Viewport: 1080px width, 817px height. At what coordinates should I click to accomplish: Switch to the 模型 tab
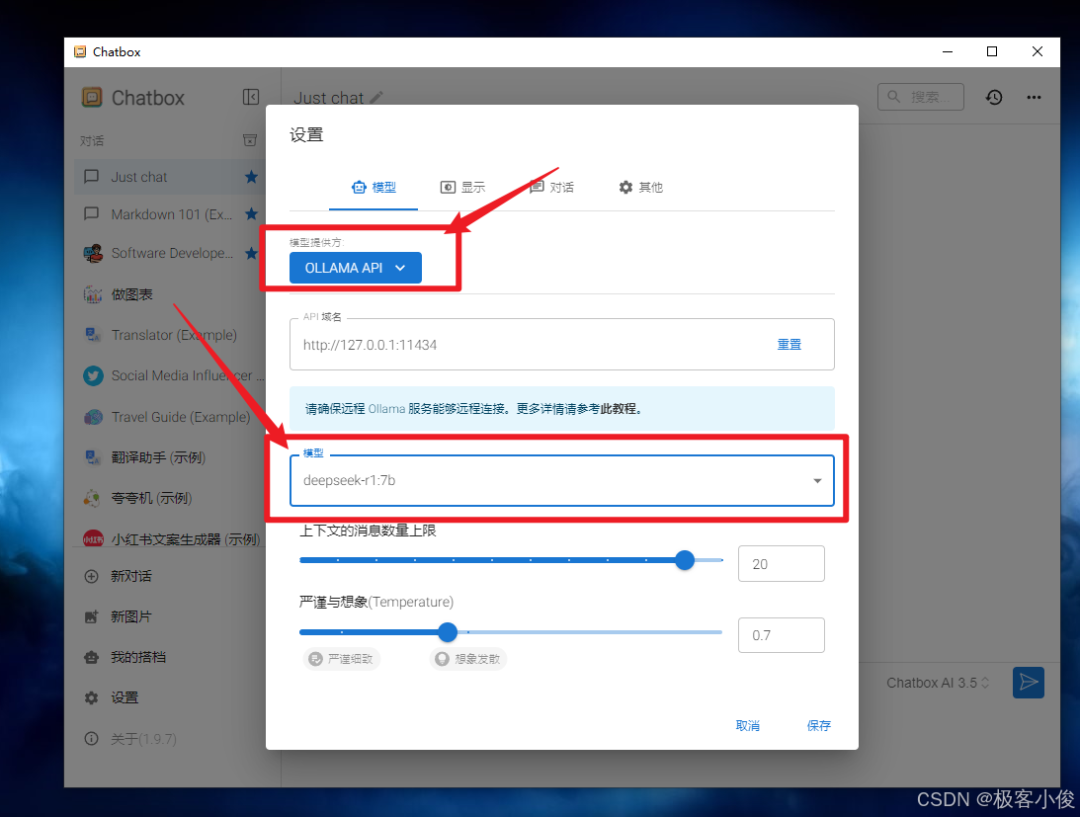(x=373, y=187)
